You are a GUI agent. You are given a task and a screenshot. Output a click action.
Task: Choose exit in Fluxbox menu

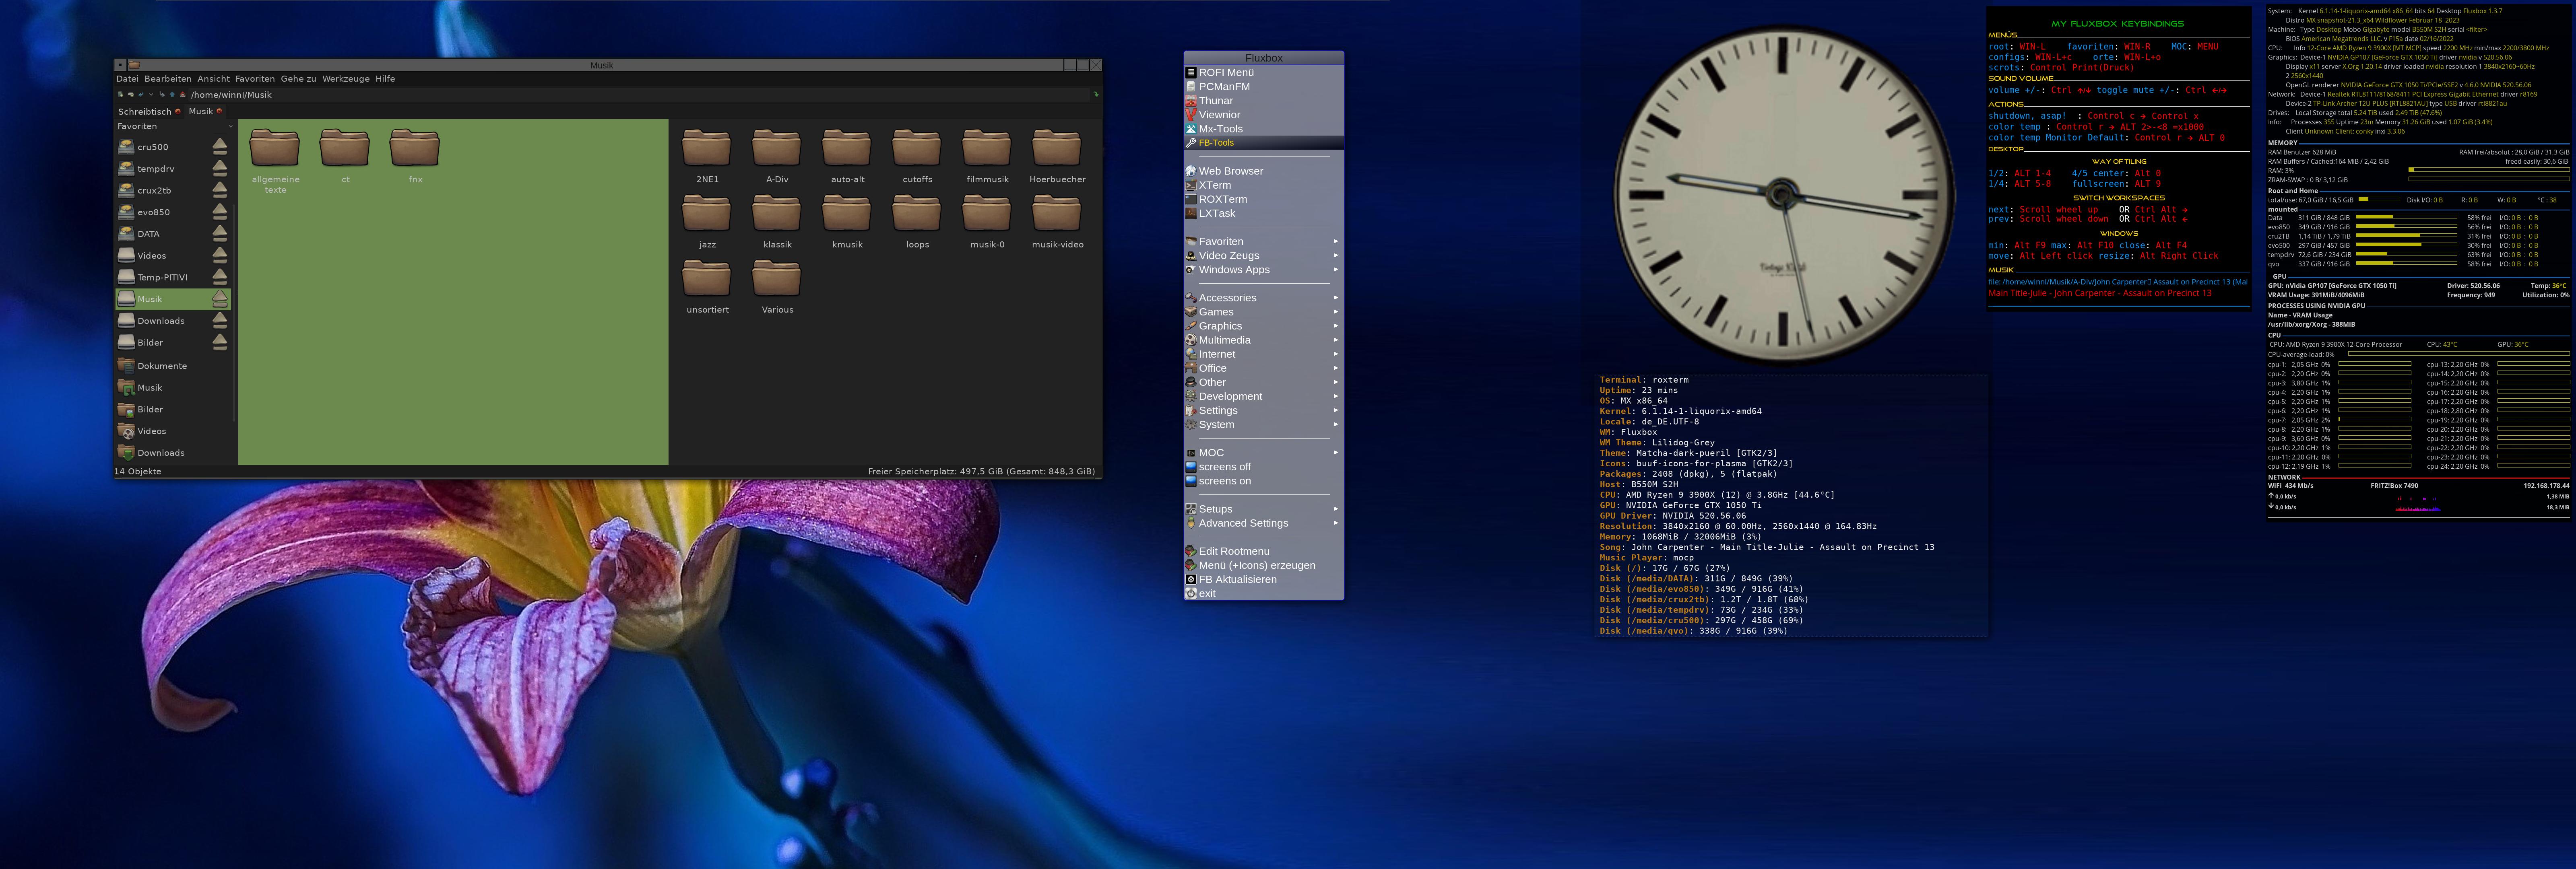pos(1263,593)
